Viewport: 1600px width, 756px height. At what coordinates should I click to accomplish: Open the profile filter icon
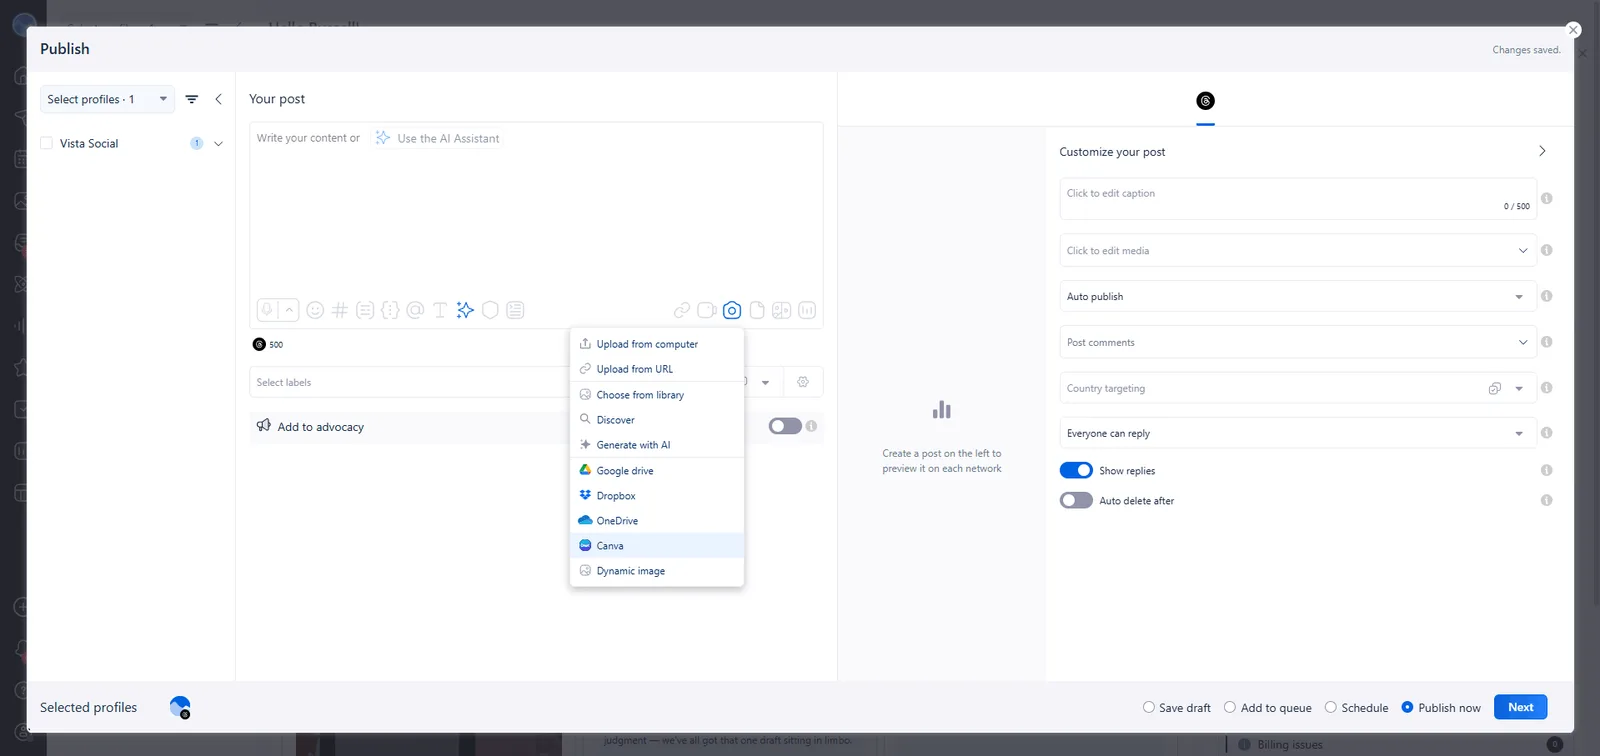pos(192,99)
